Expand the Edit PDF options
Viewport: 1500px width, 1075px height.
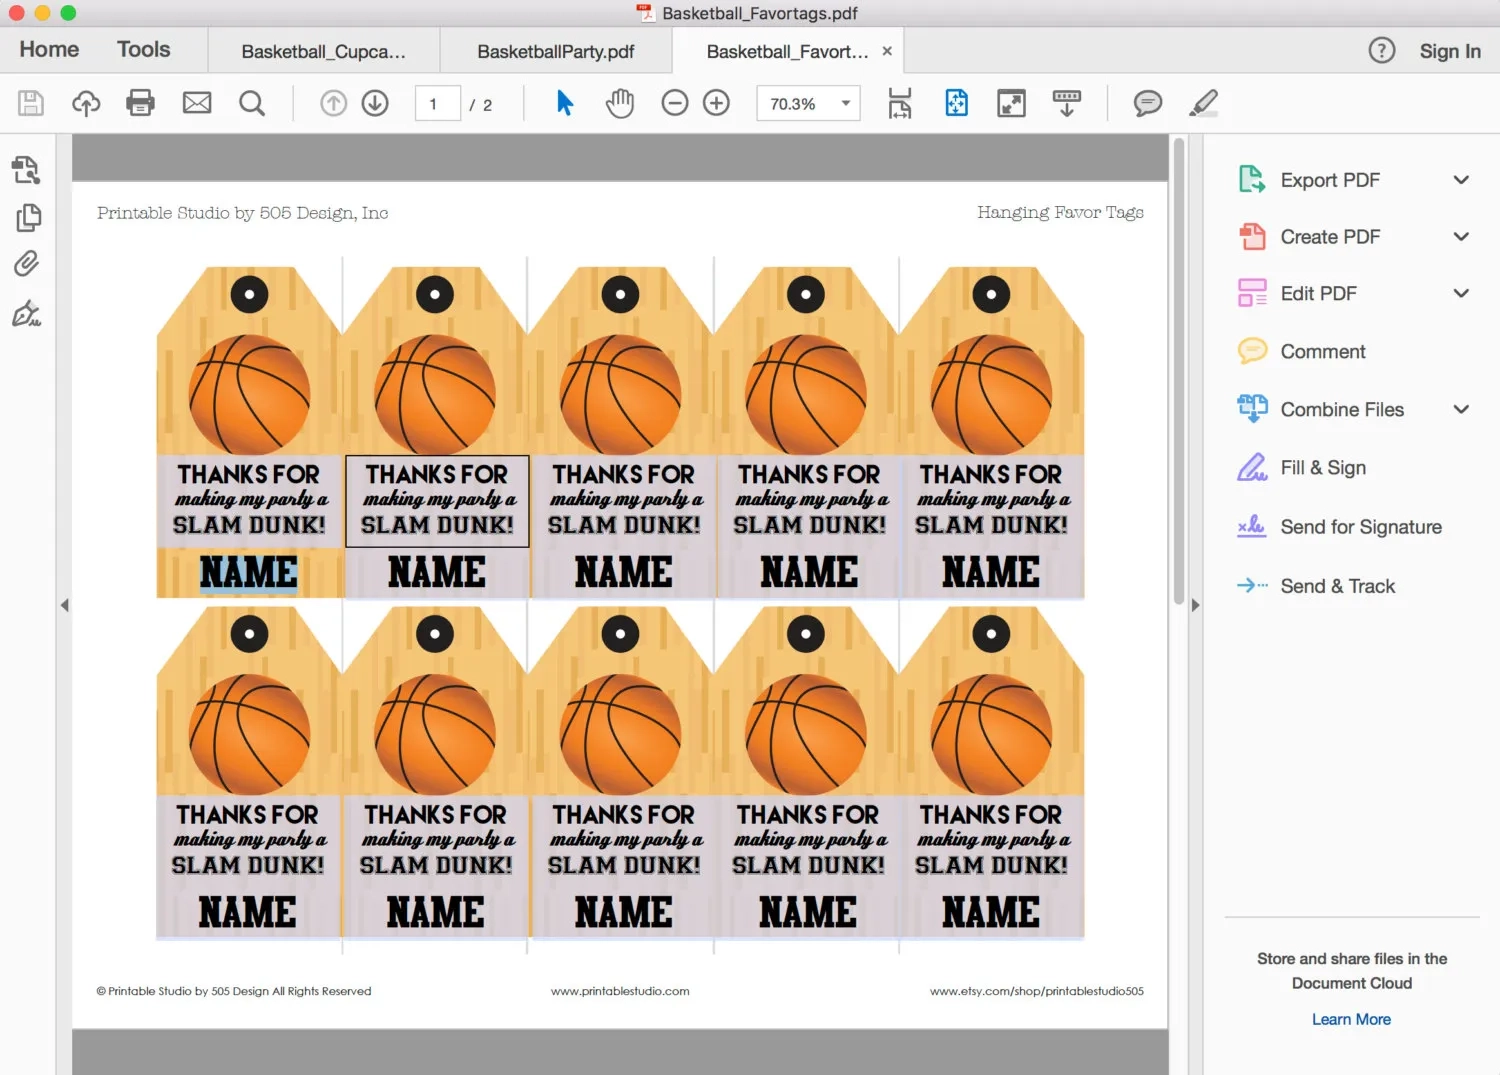[1461, 293]
